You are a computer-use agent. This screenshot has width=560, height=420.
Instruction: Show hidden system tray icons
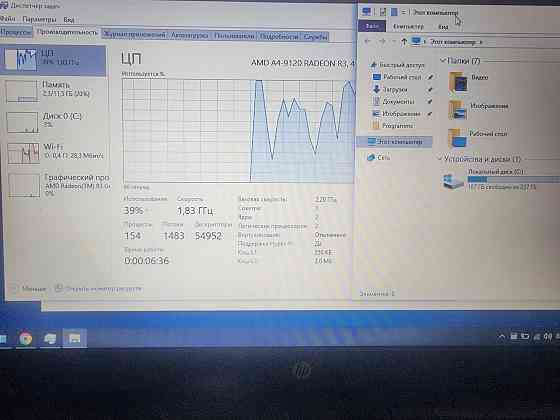(x=502, y=336)
